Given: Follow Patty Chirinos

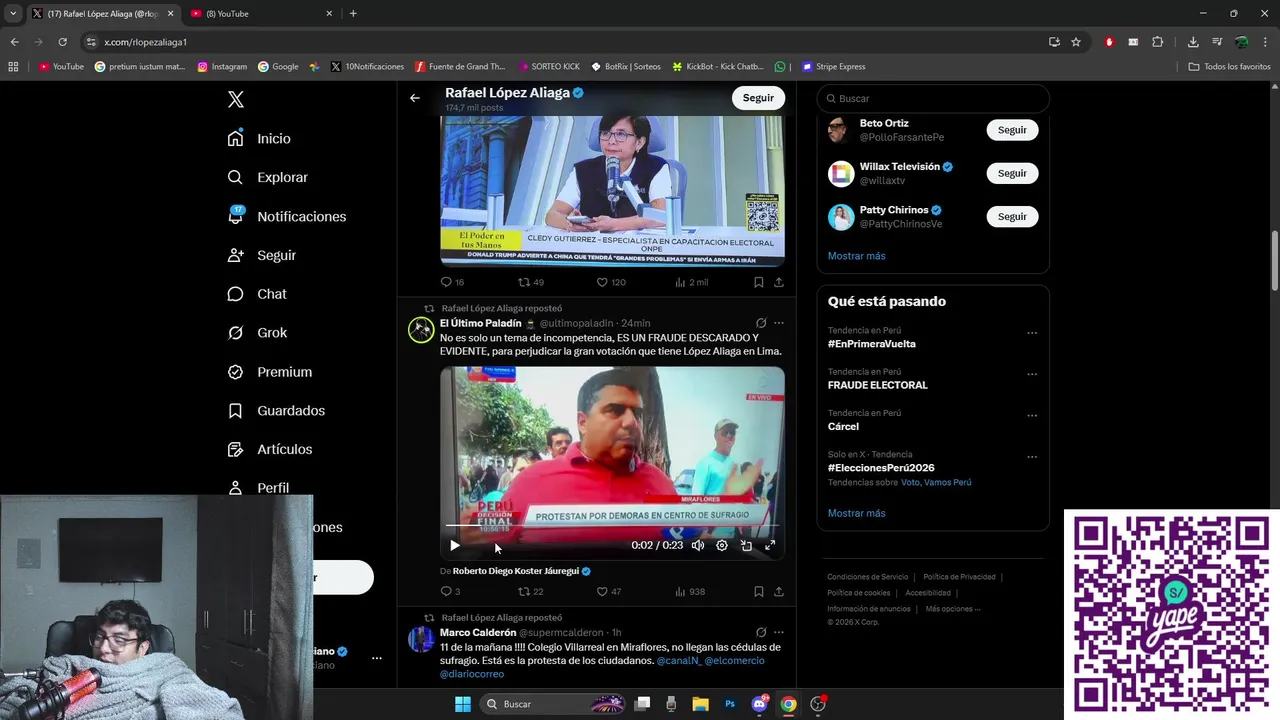Looking at the screenshot, I should tap(1012, 216).
